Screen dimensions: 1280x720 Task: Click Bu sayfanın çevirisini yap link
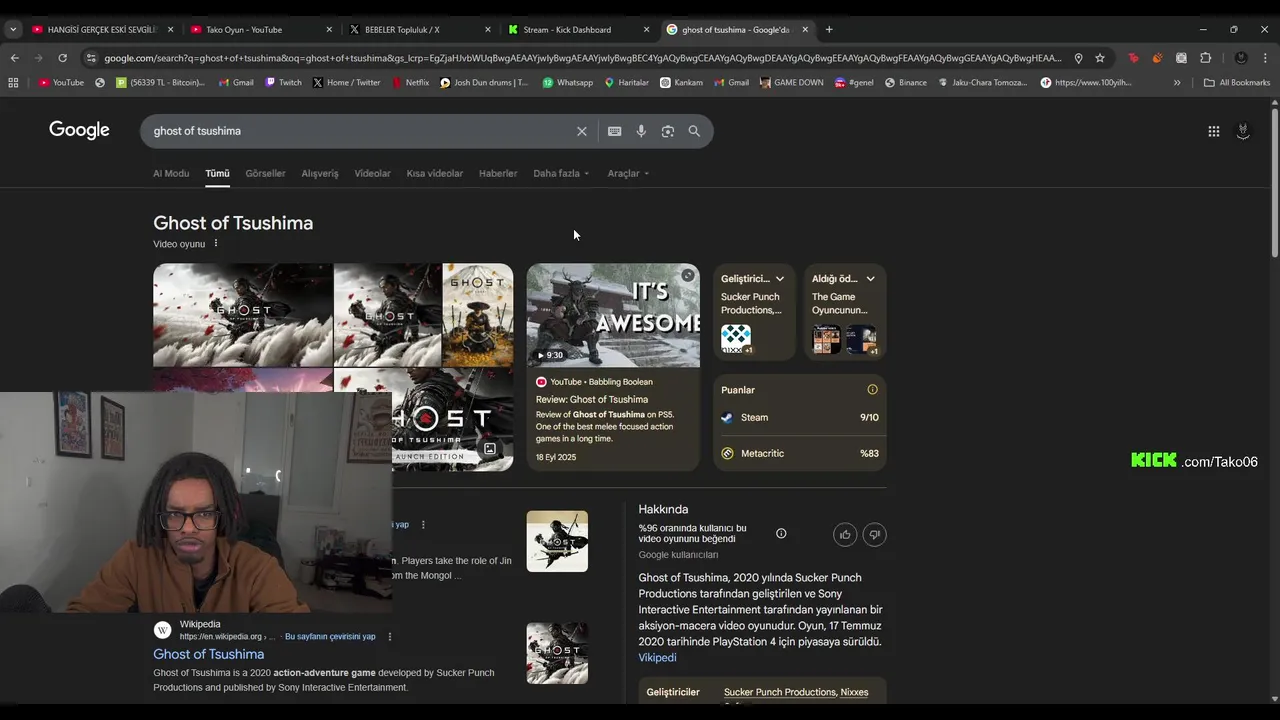(x=330, y=637)
